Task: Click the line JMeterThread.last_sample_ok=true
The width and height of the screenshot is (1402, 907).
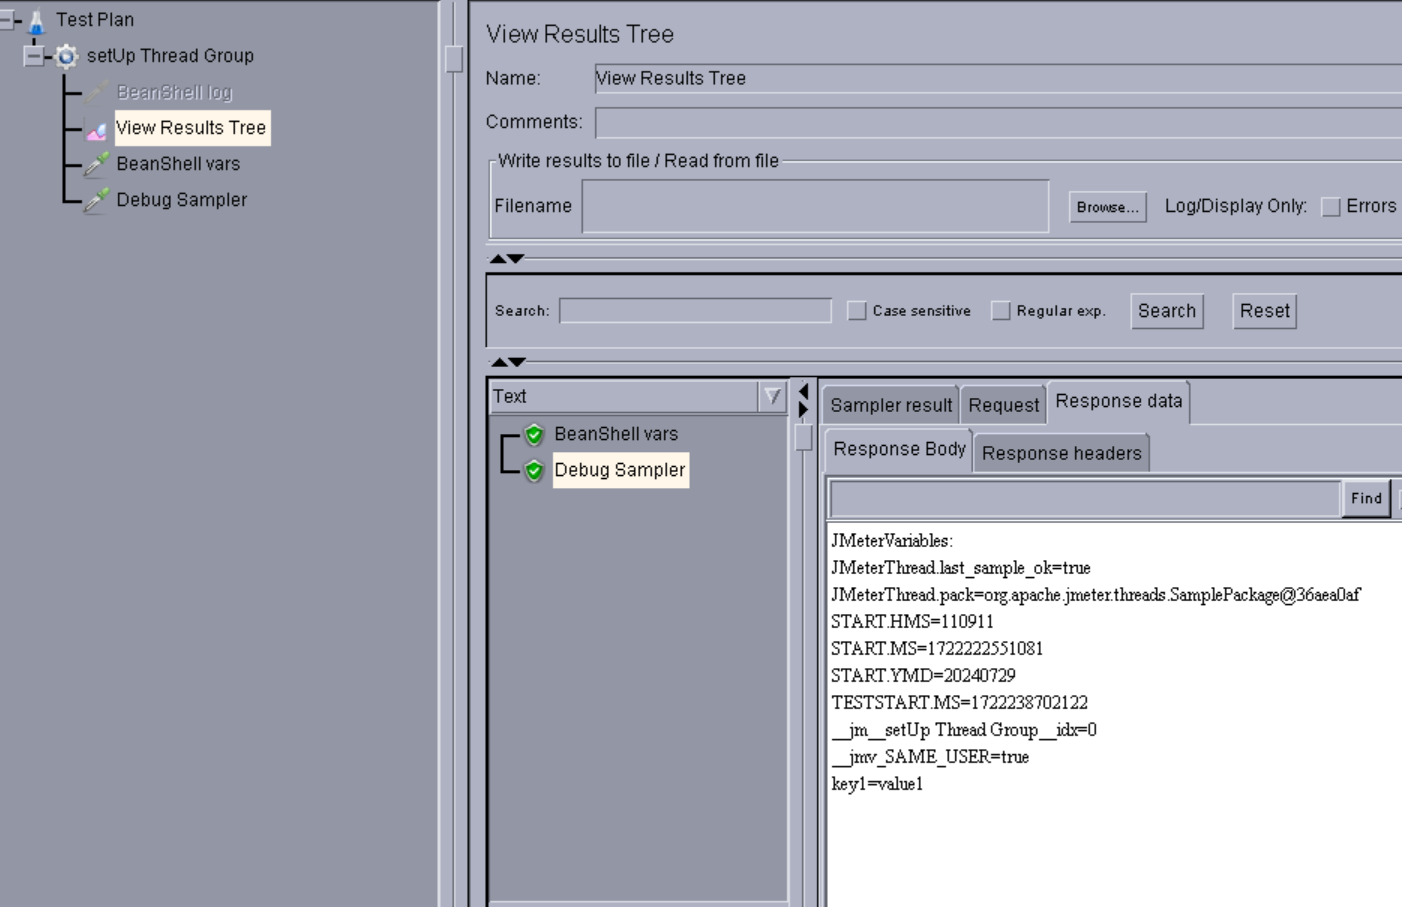Action: click(961, 568)
